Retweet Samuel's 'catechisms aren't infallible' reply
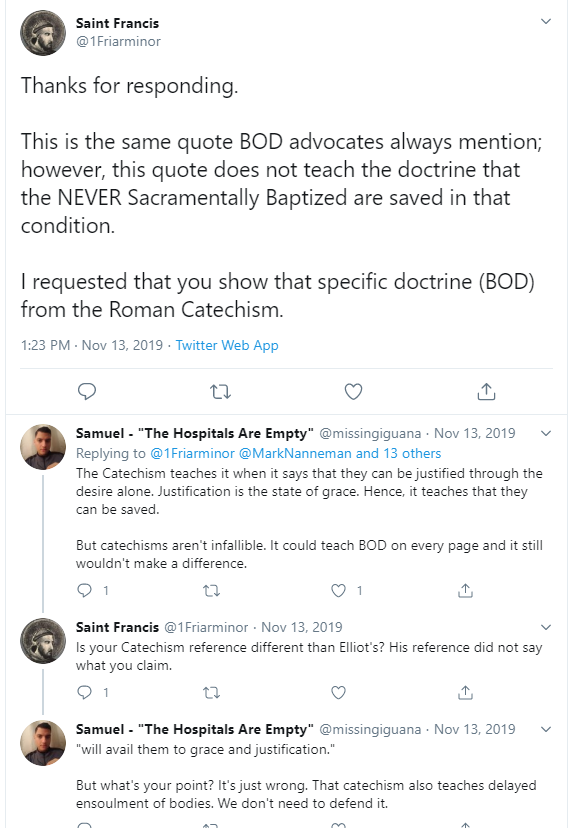569x828 pixels. pos(212,590)
